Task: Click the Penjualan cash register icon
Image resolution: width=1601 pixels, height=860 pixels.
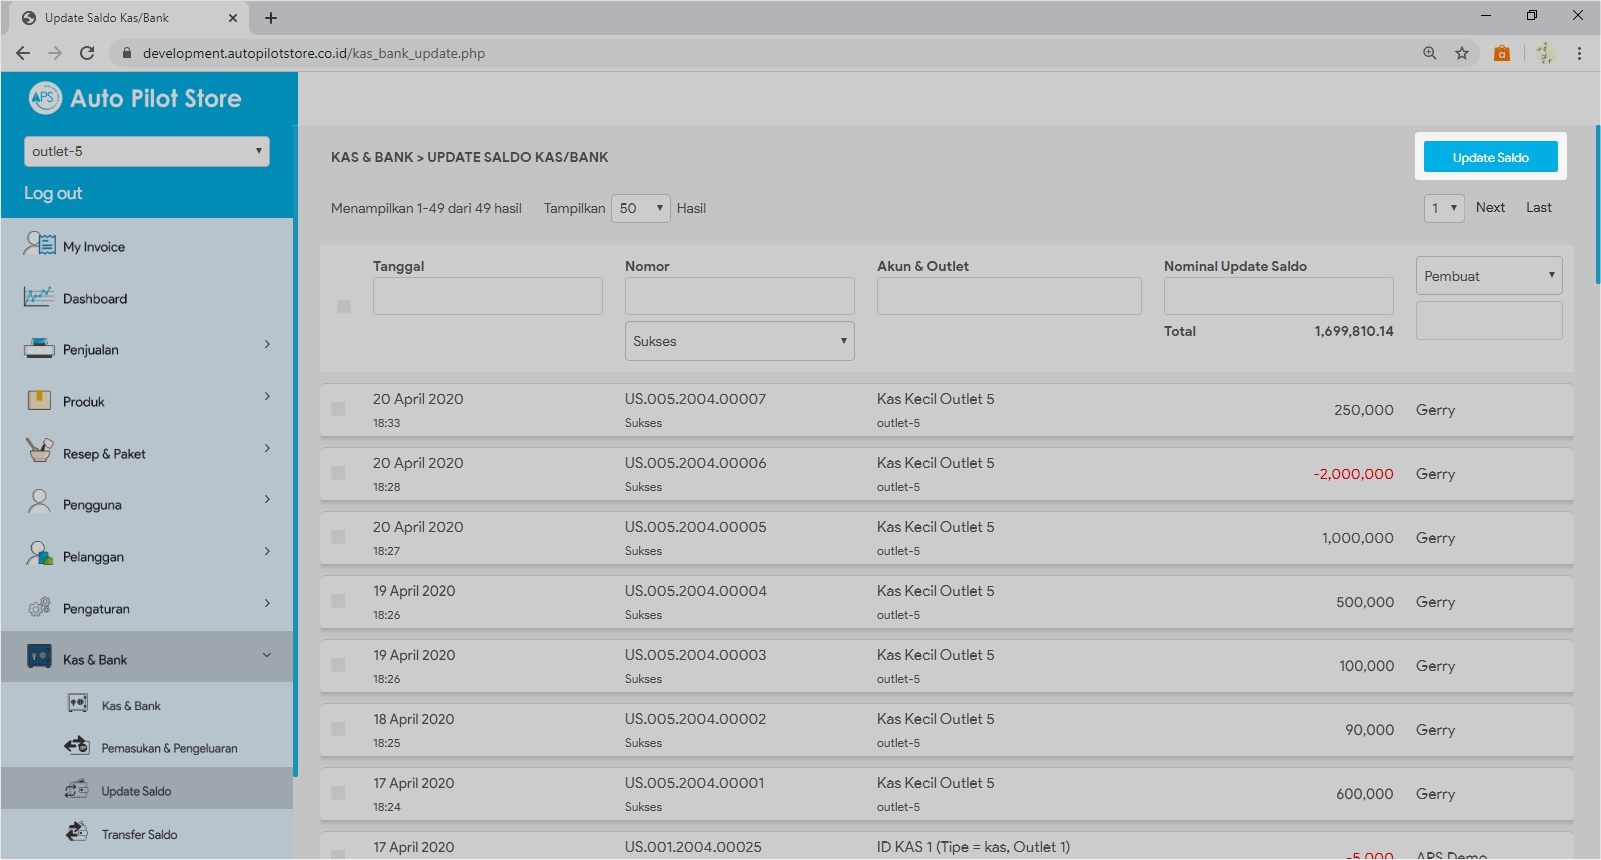Action: (x=39, y=349)
